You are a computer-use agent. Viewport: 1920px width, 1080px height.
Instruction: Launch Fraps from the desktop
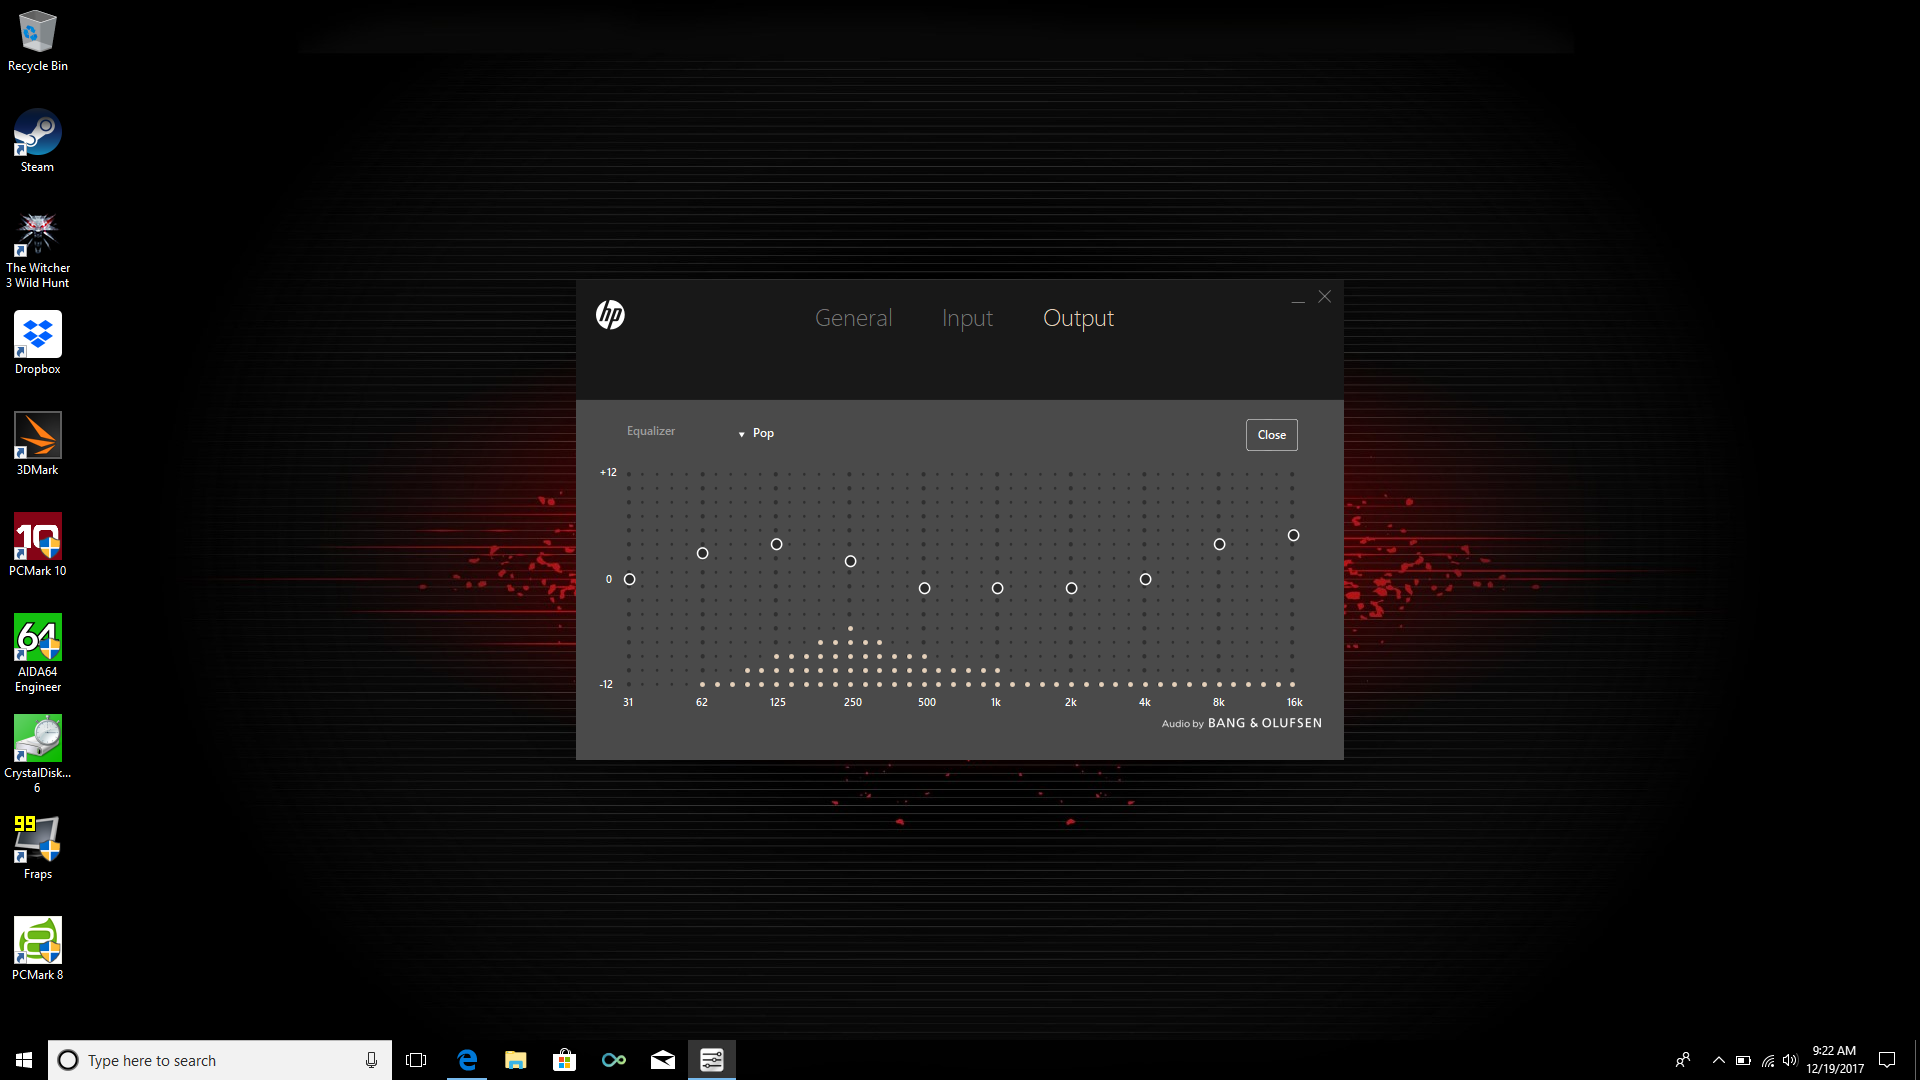pos(37,840)
